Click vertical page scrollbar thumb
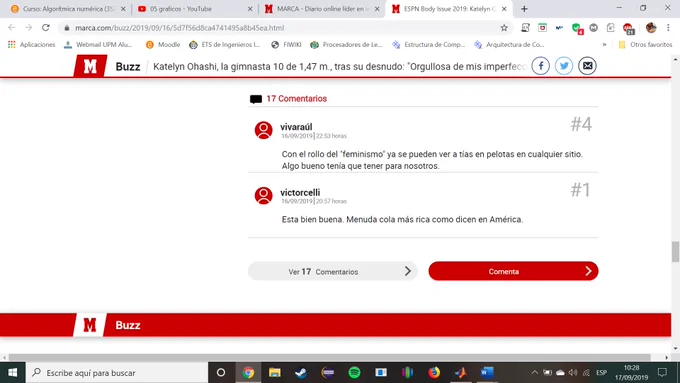 tap(675, 252)
